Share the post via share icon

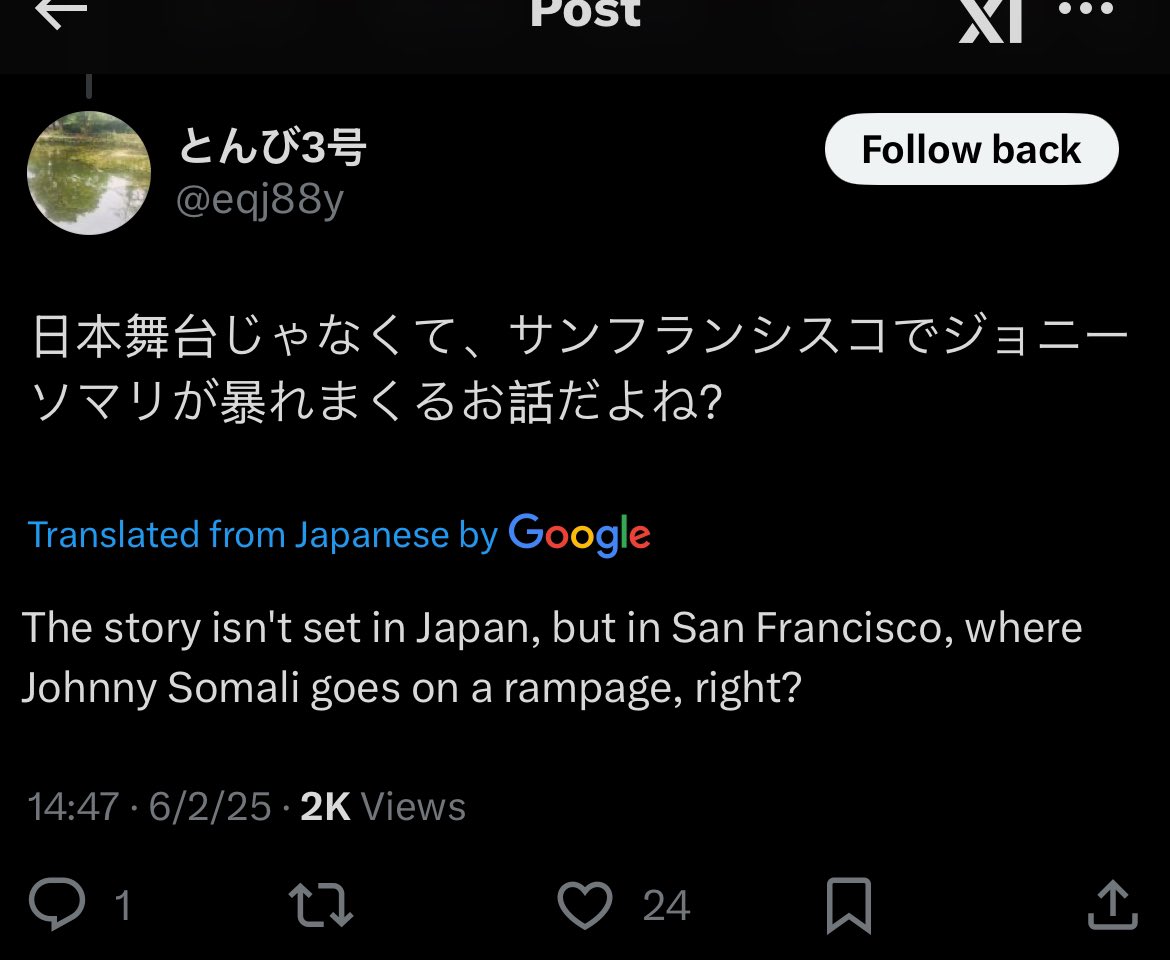[x=1113, y=905]
